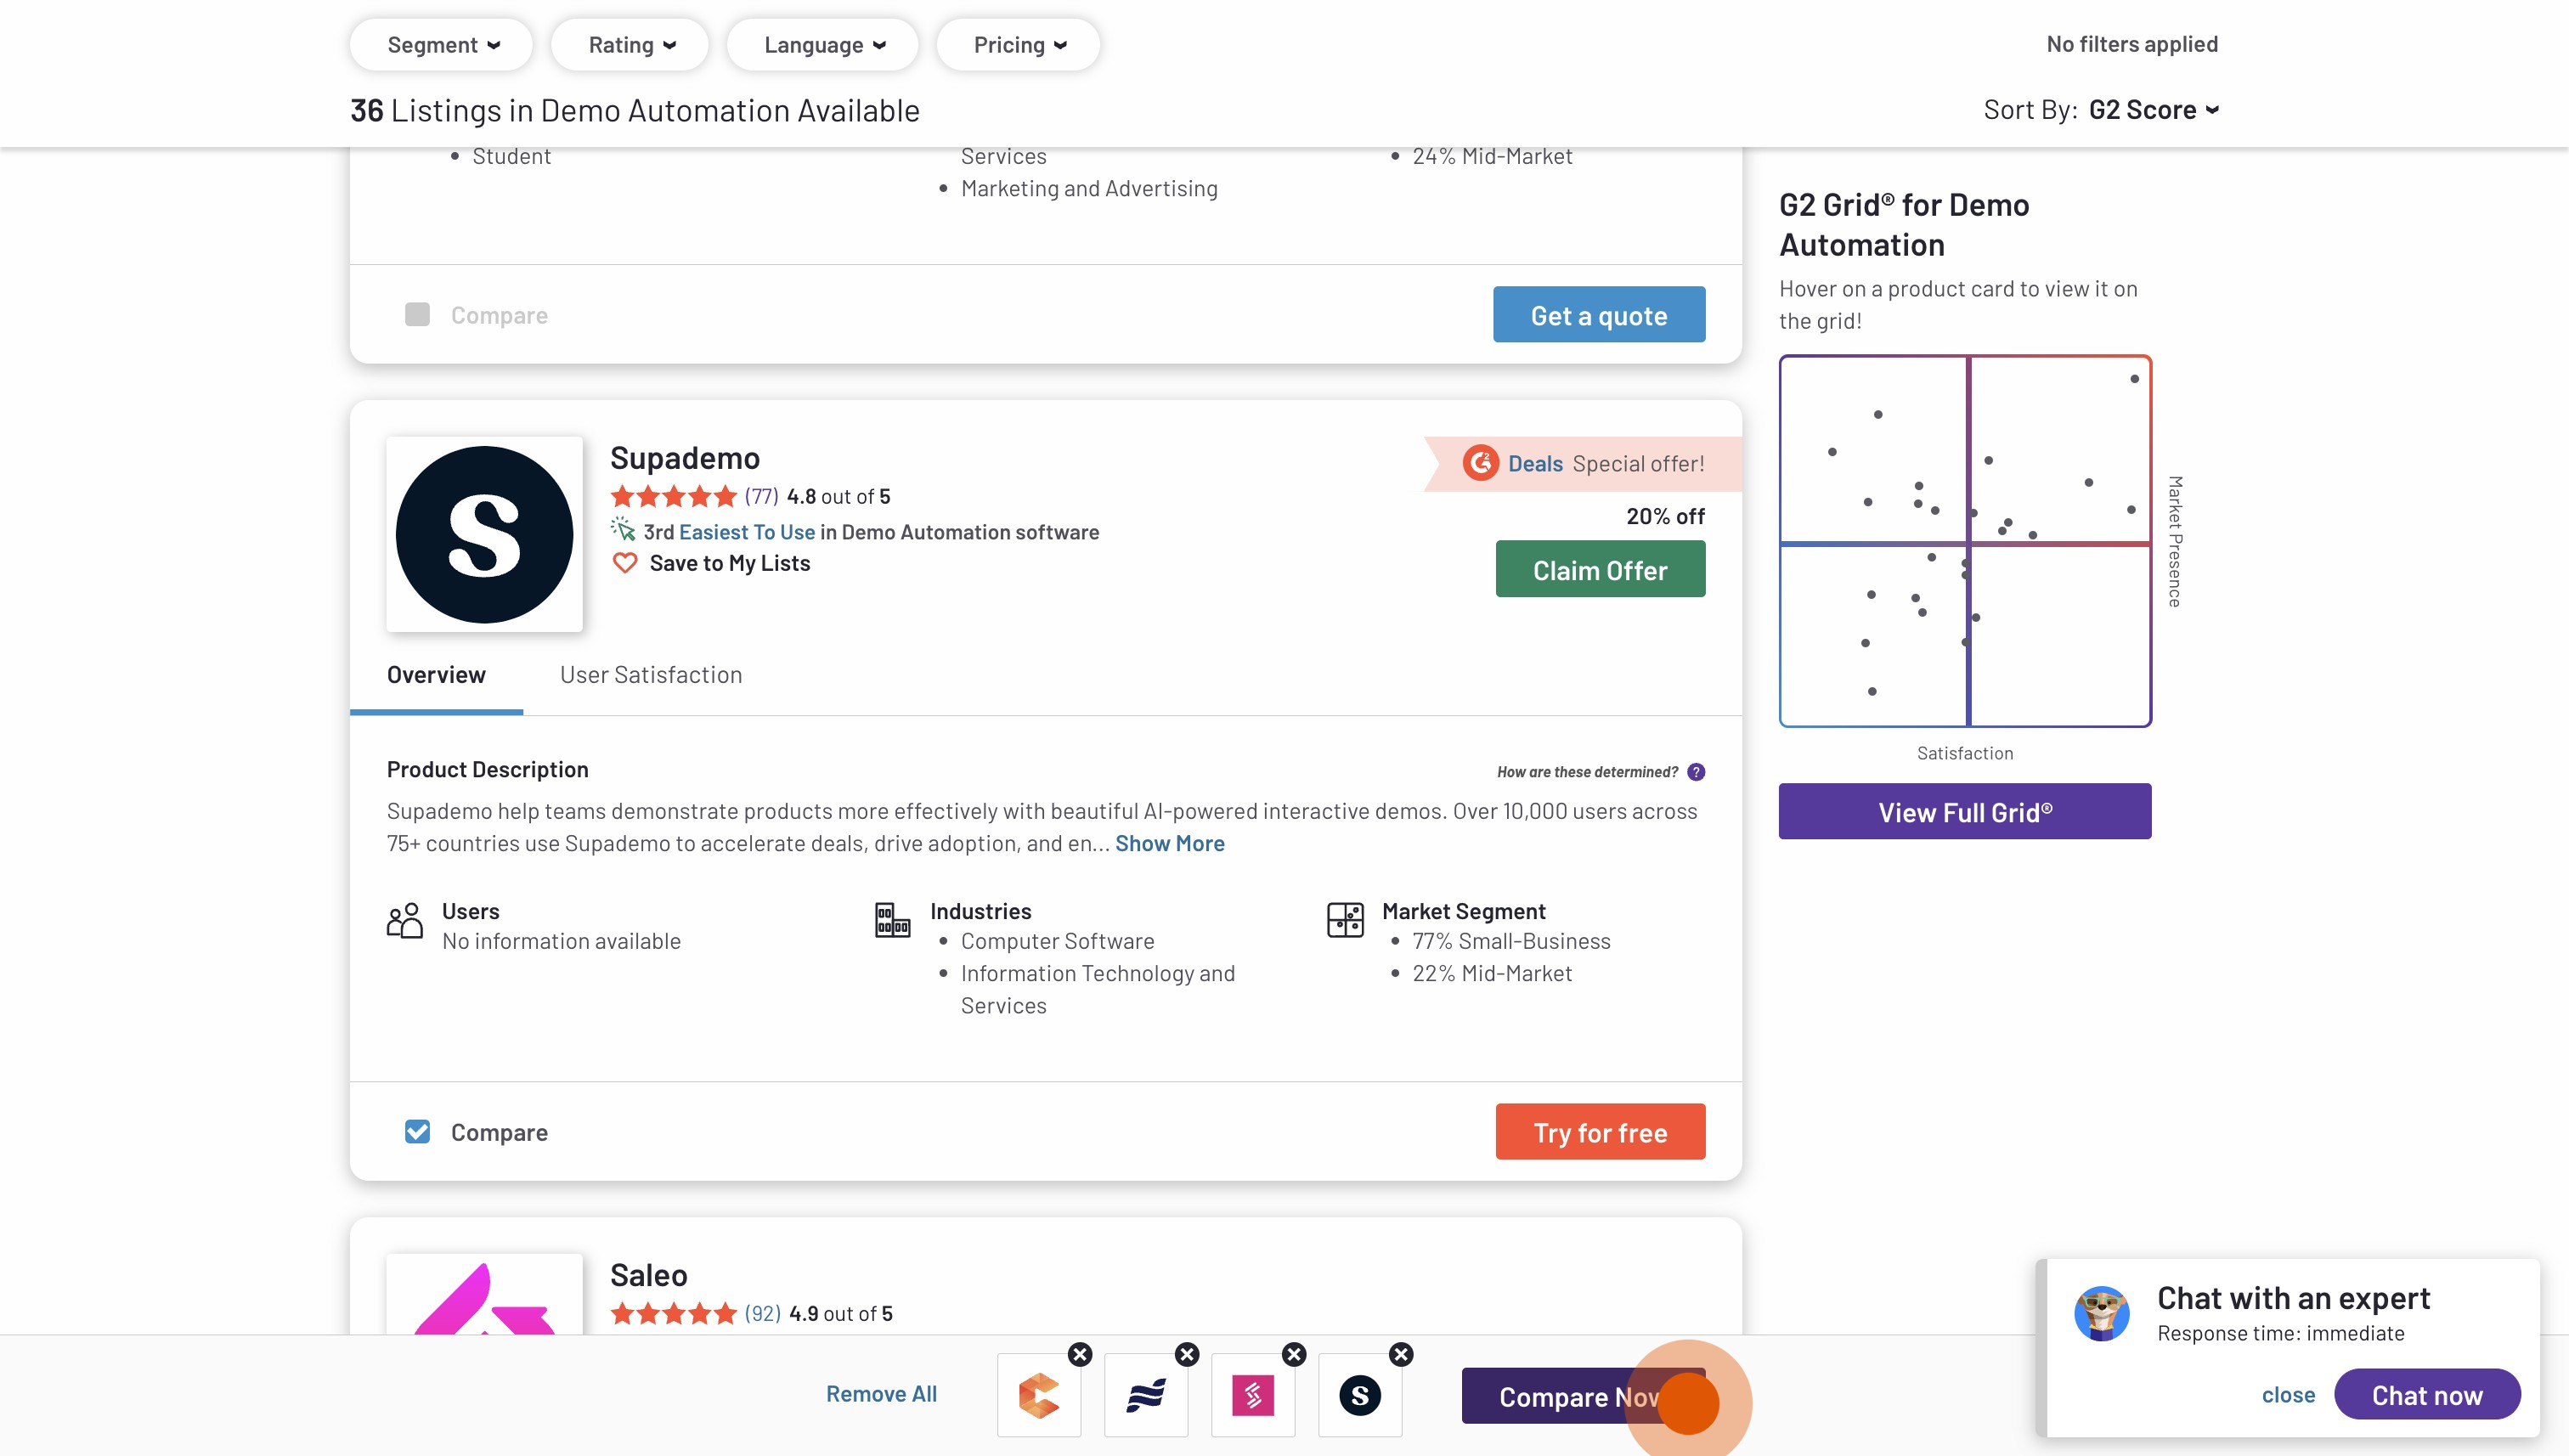The image size is (2569, 1456).
Task: Click the Easiest To Use cursor badge icon
Action: point(623,530)
